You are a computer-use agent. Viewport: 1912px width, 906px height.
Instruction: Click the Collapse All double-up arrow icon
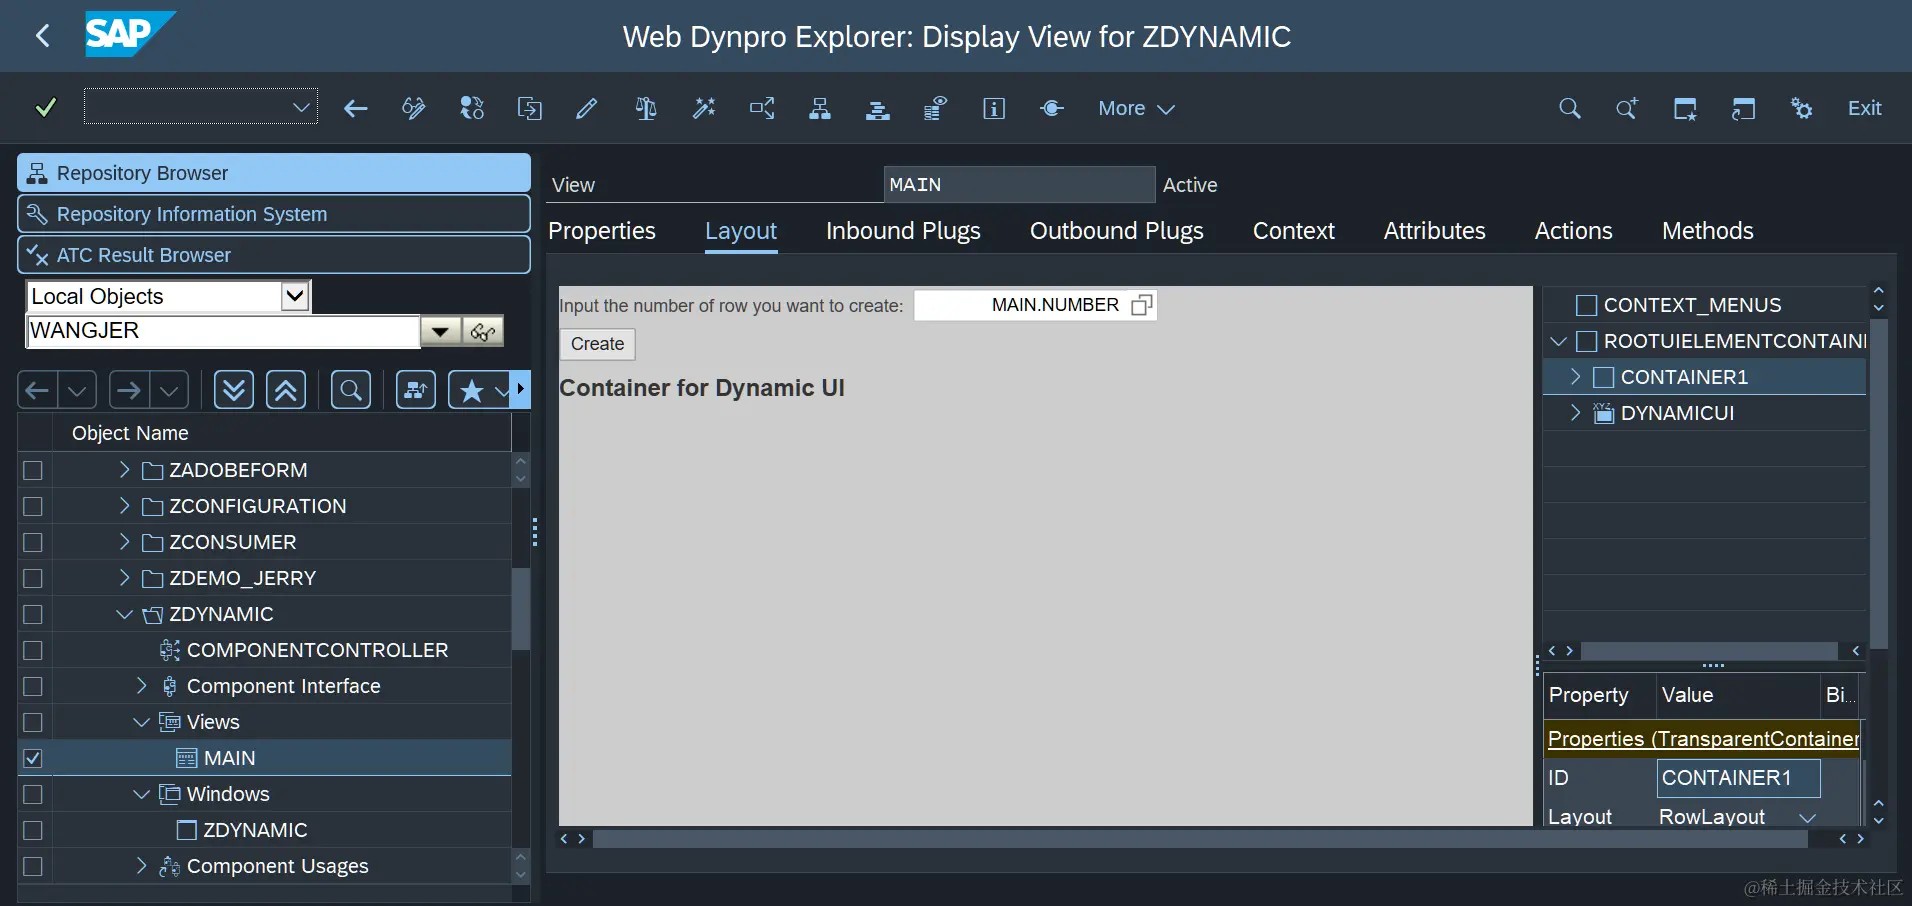coord(286,390)
